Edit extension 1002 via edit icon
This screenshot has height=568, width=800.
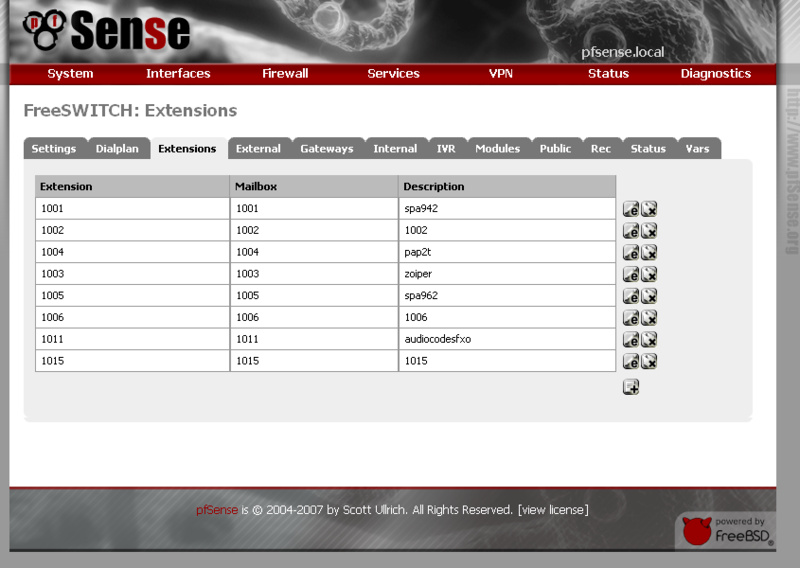pyautogui.click(x=631, y=231)
